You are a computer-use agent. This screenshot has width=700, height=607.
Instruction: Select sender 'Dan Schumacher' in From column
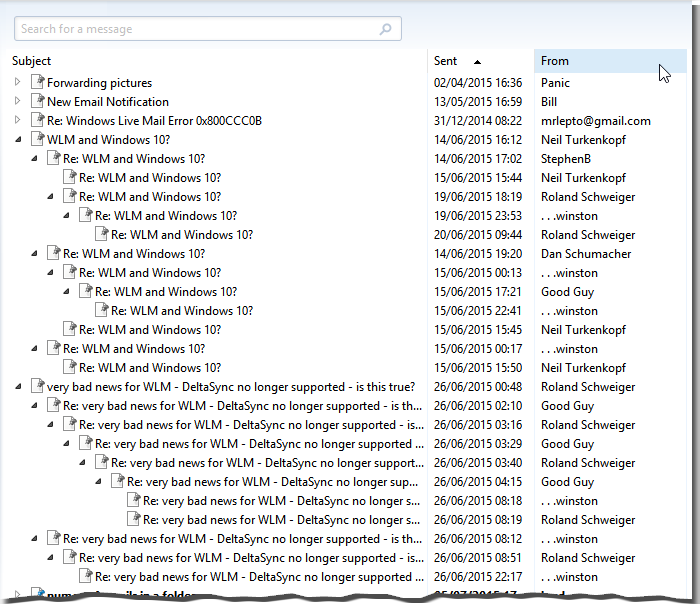(x=586, y=254)
